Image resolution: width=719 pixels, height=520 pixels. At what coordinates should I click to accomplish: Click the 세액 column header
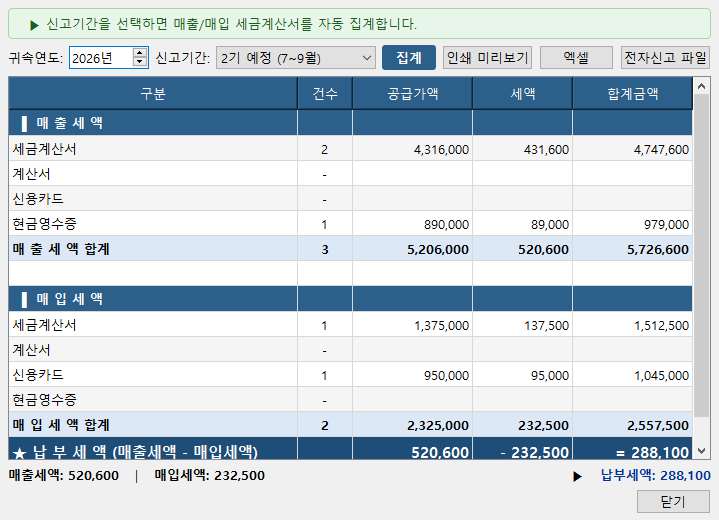(522, 94)
